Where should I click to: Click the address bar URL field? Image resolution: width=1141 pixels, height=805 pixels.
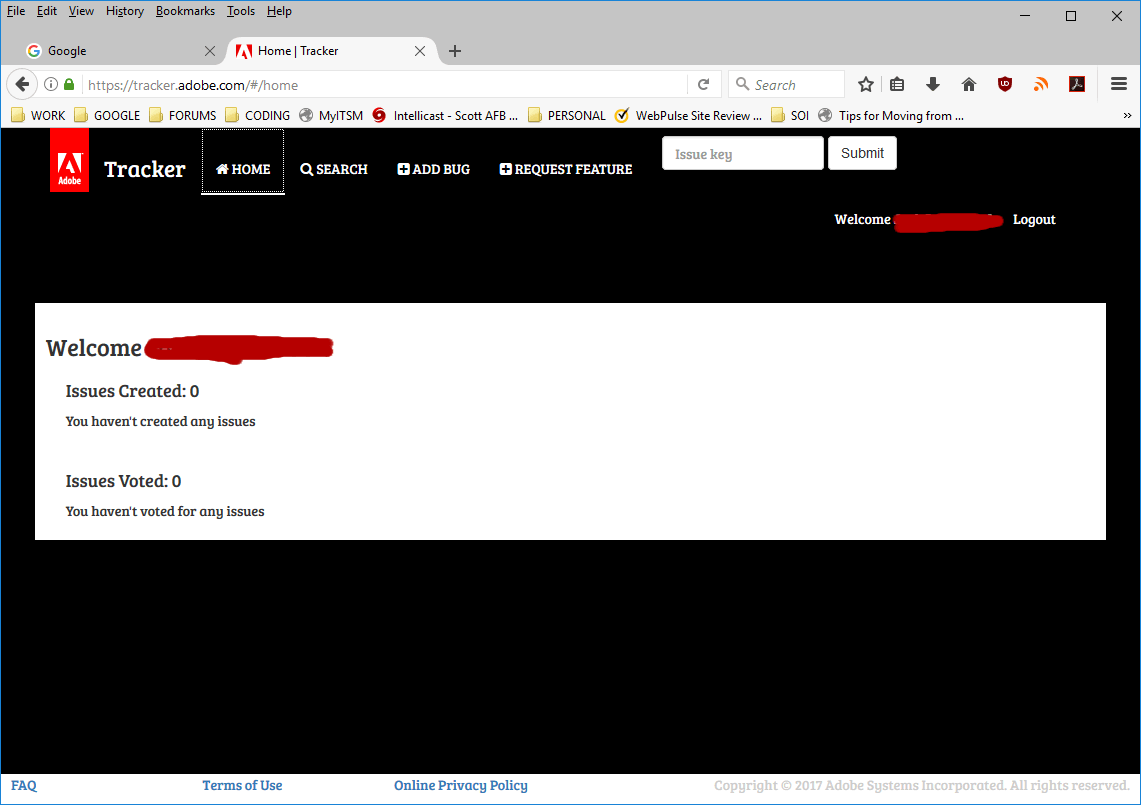(386, 85)
